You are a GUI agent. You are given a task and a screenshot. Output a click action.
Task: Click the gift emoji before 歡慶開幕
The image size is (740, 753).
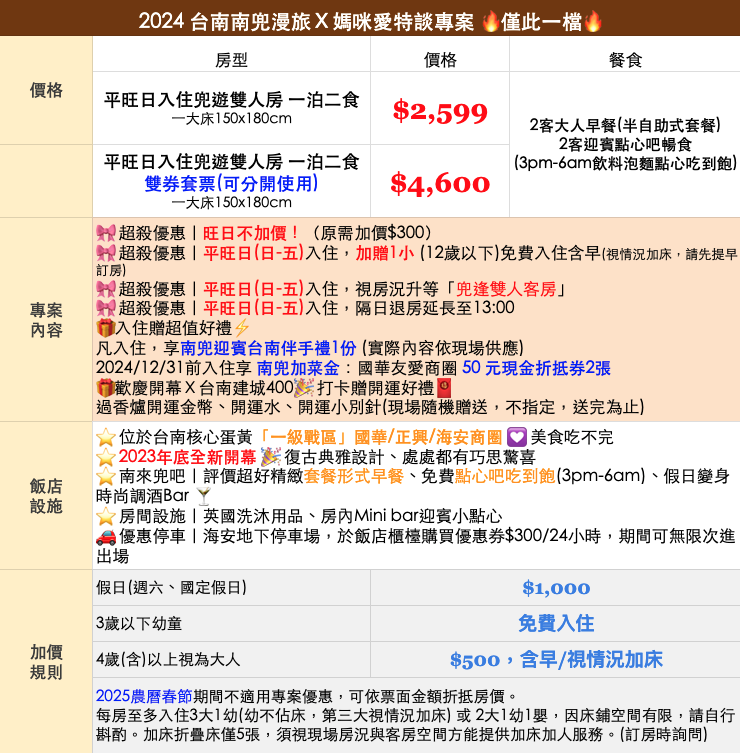pyautogui.click(x=106, y=388)
